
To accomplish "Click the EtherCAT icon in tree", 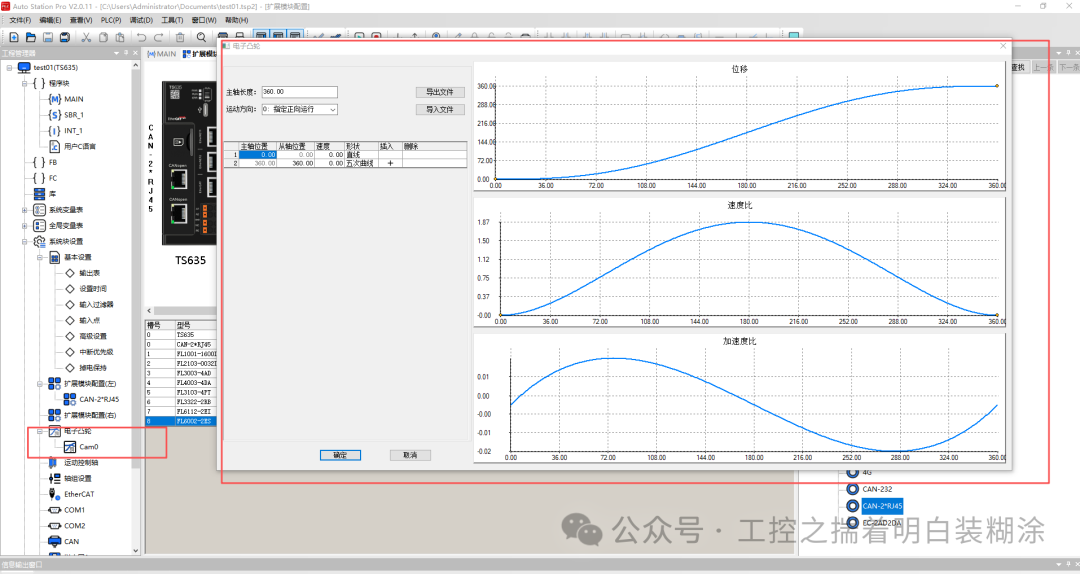I will click(54, 494).
